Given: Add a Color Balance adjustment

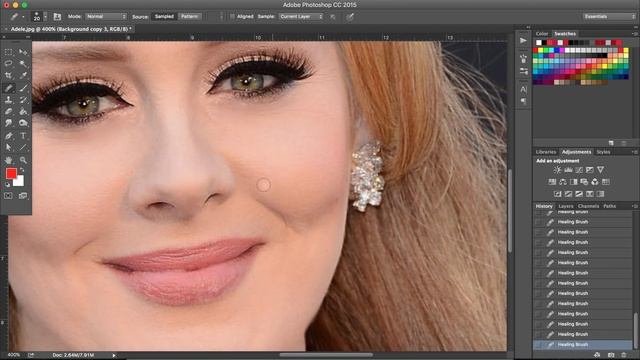Looking at the screenshot, I should point(563,182).
